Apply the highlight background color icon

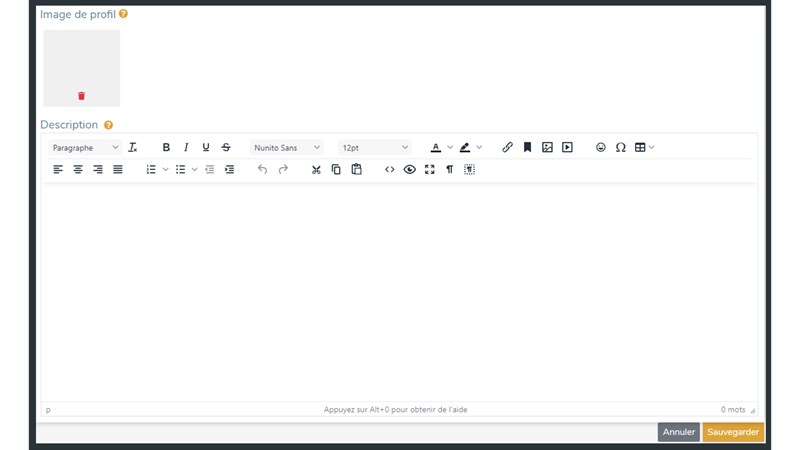coord(465,147)
